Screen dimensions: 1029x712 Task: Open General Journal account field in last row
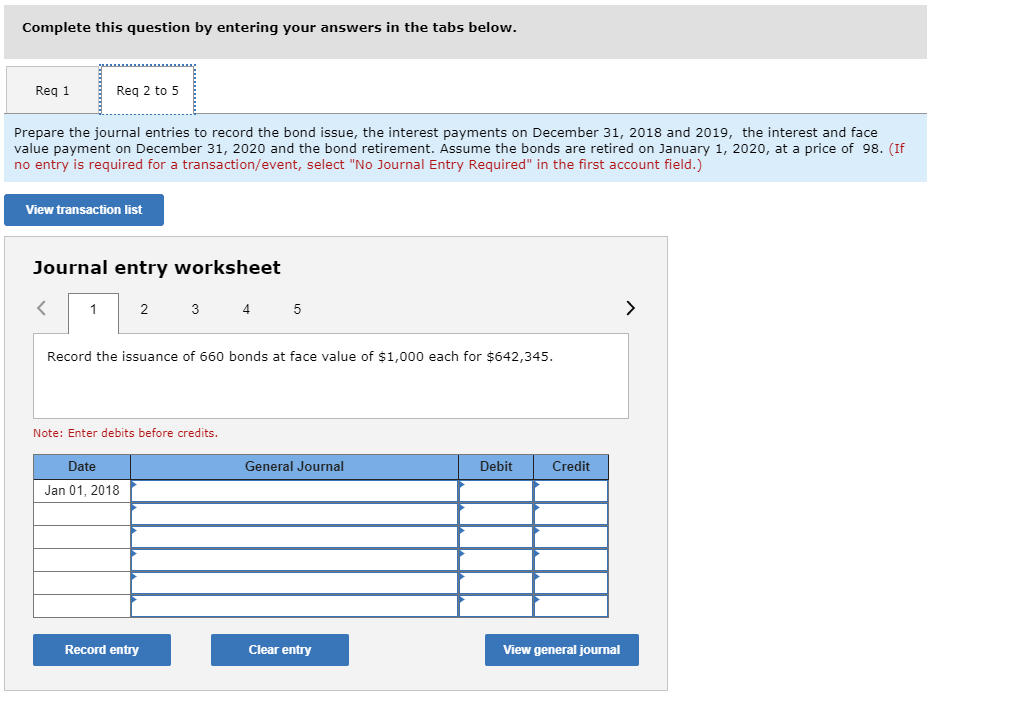(x=294, y=606)
